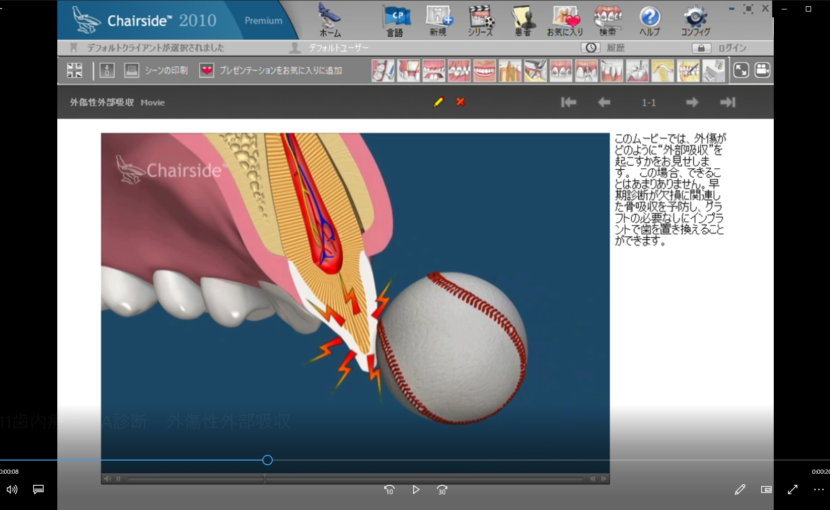This screenshot has height=510, width=830.
Task: Switch to mini view mode
Action: 766,490
